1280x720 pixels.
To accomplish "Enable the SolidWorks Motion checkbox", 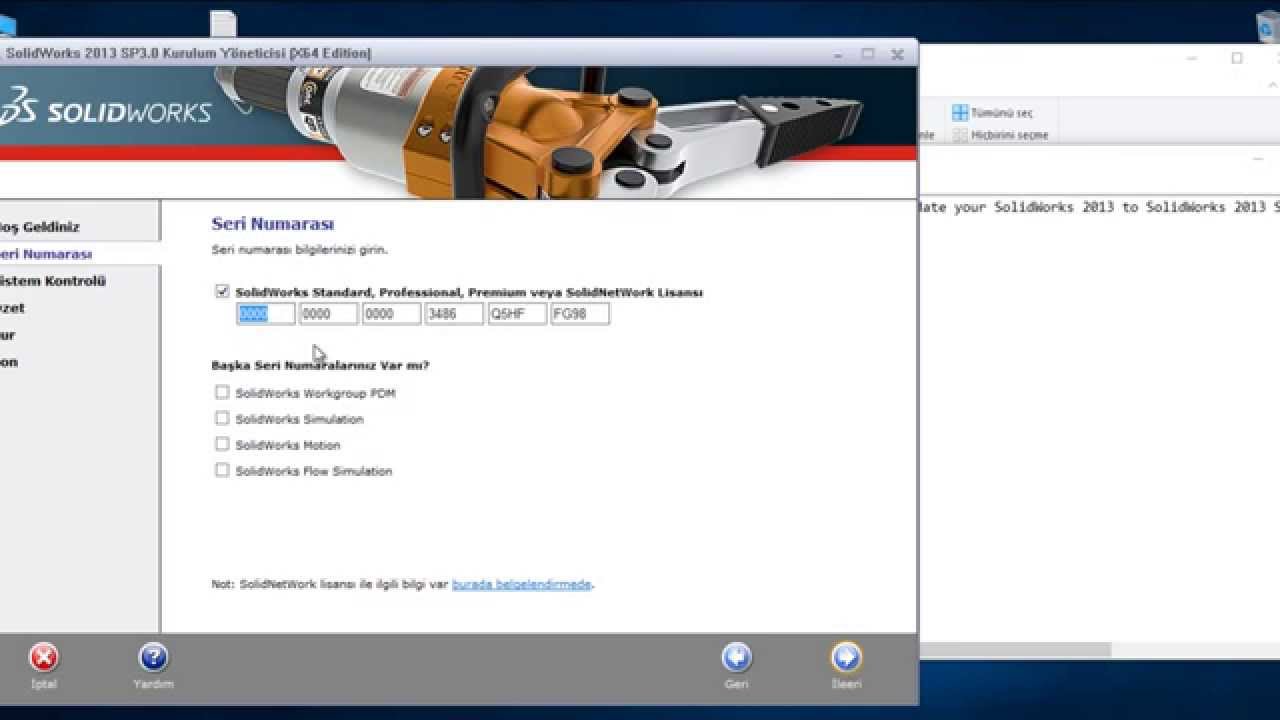I will (222, 445).
